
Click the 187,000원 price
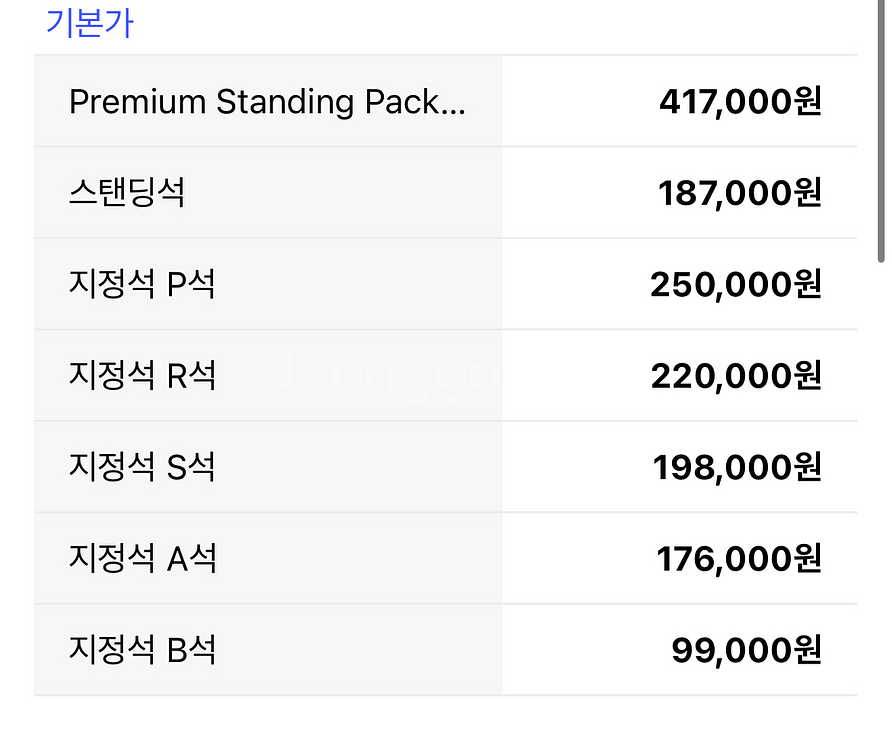coord(740,193)
